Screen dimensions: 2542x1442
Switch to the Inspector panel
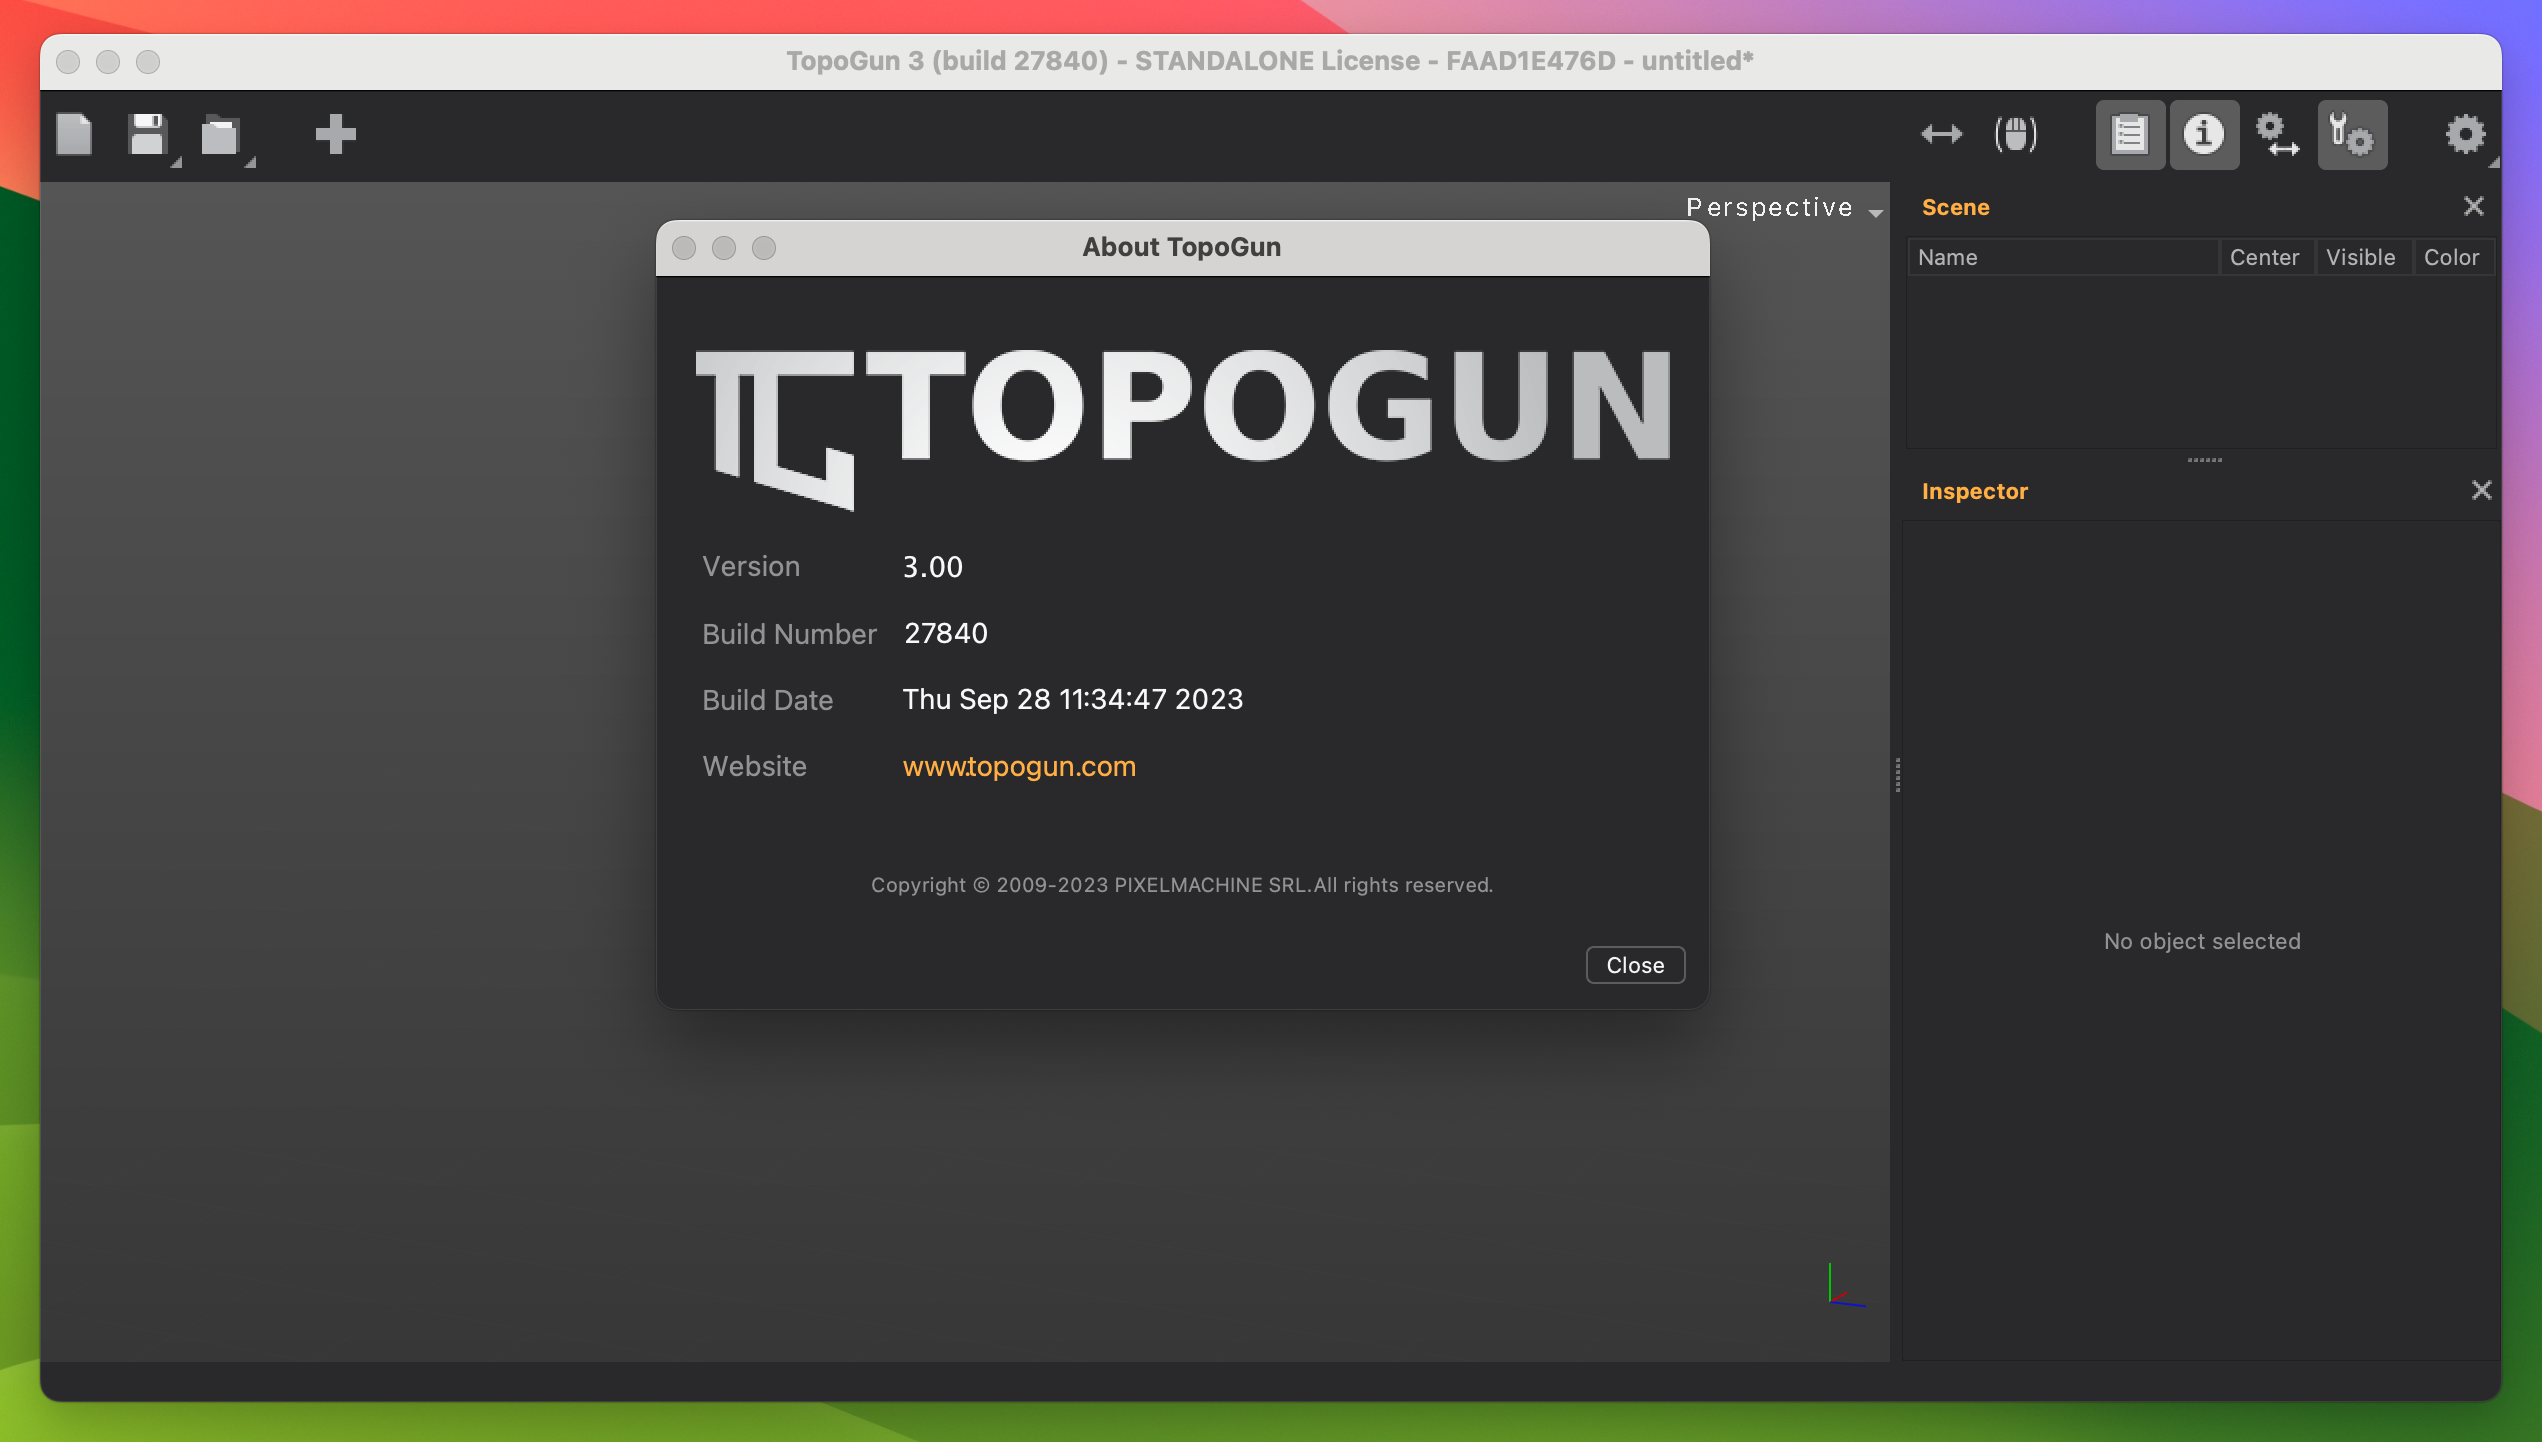click(x=1973, y=491)
